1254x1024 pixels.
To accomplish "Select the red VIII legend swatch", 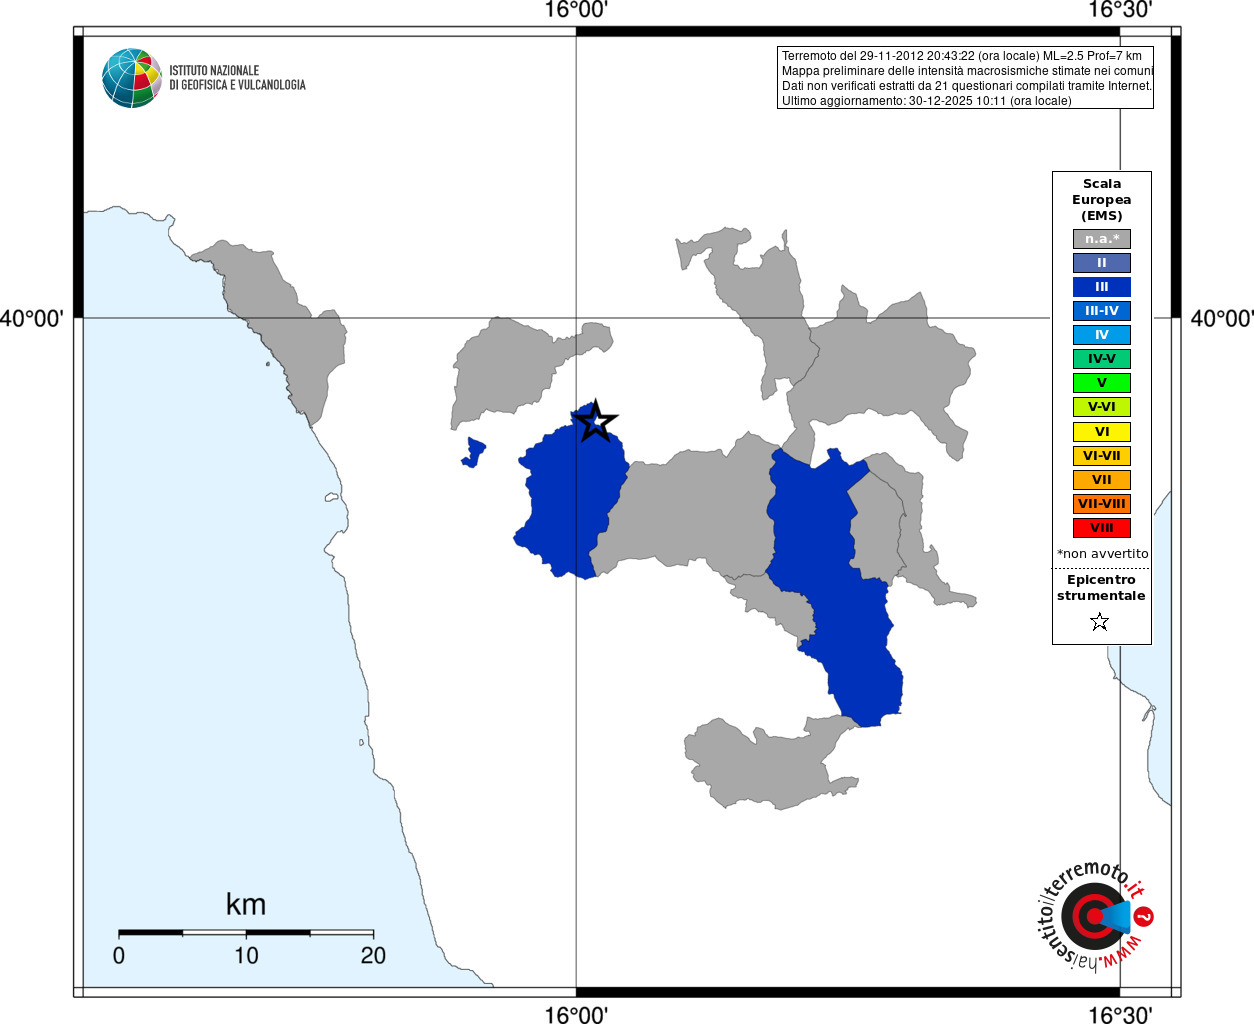I will pos(1102,528).
